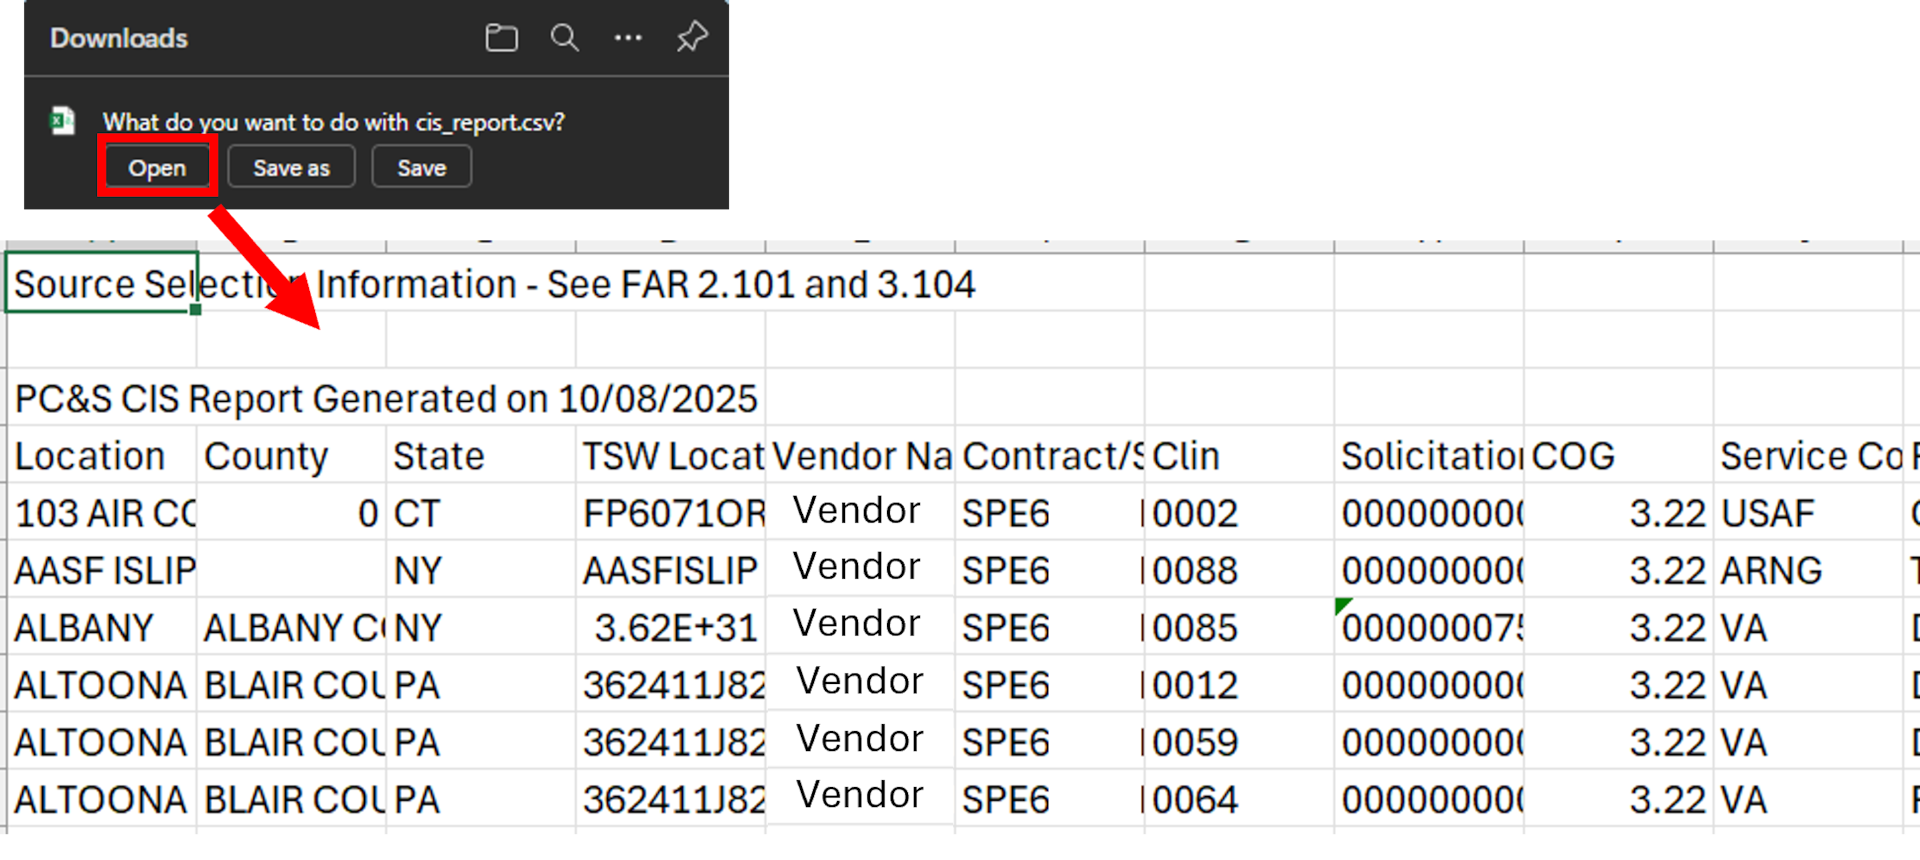Select the County header cell
This screenshot has width=1920, height=860.
point(291,456)
